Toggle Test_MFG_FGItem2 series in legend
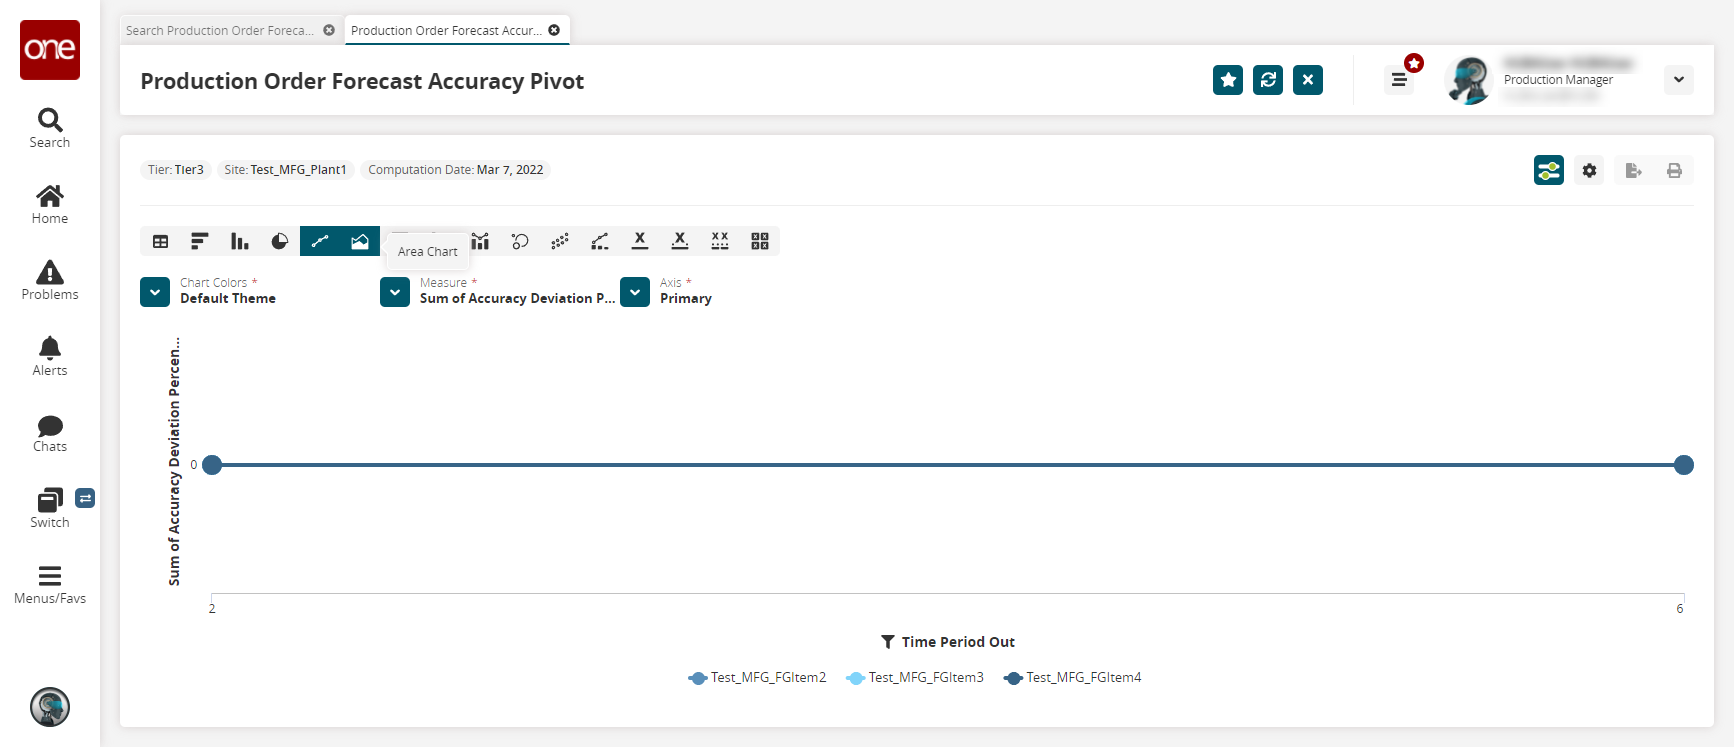Image resolution: width=1734 pixels, height=747 pixels. pyautogui.click(x=767, y=678)
